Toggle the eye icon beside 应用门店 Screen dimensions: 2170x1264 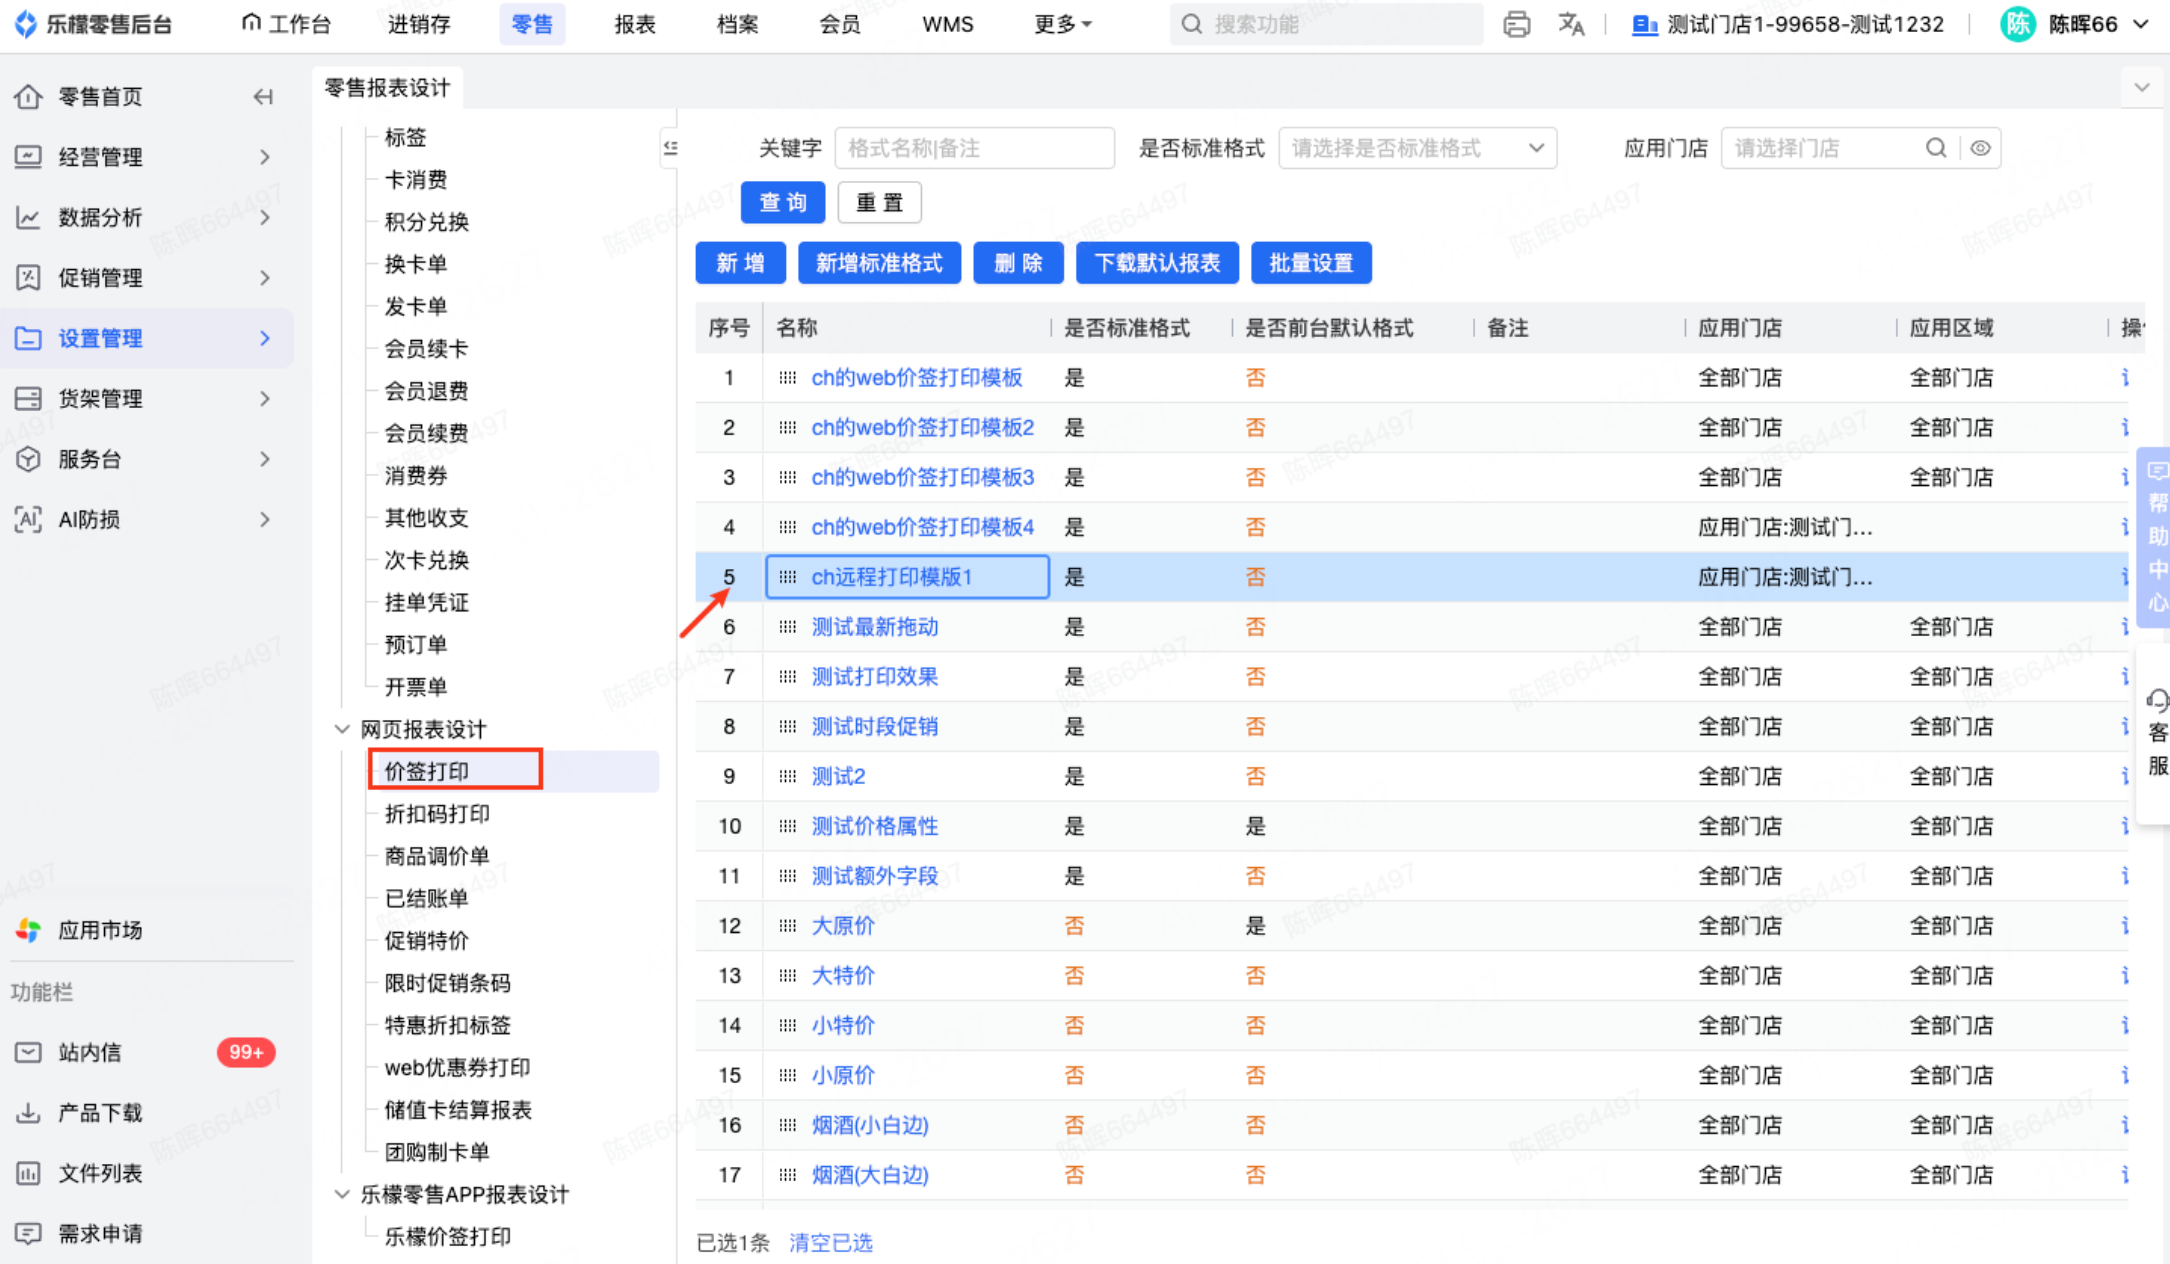pyautogui.click(x=1980, y=148)
